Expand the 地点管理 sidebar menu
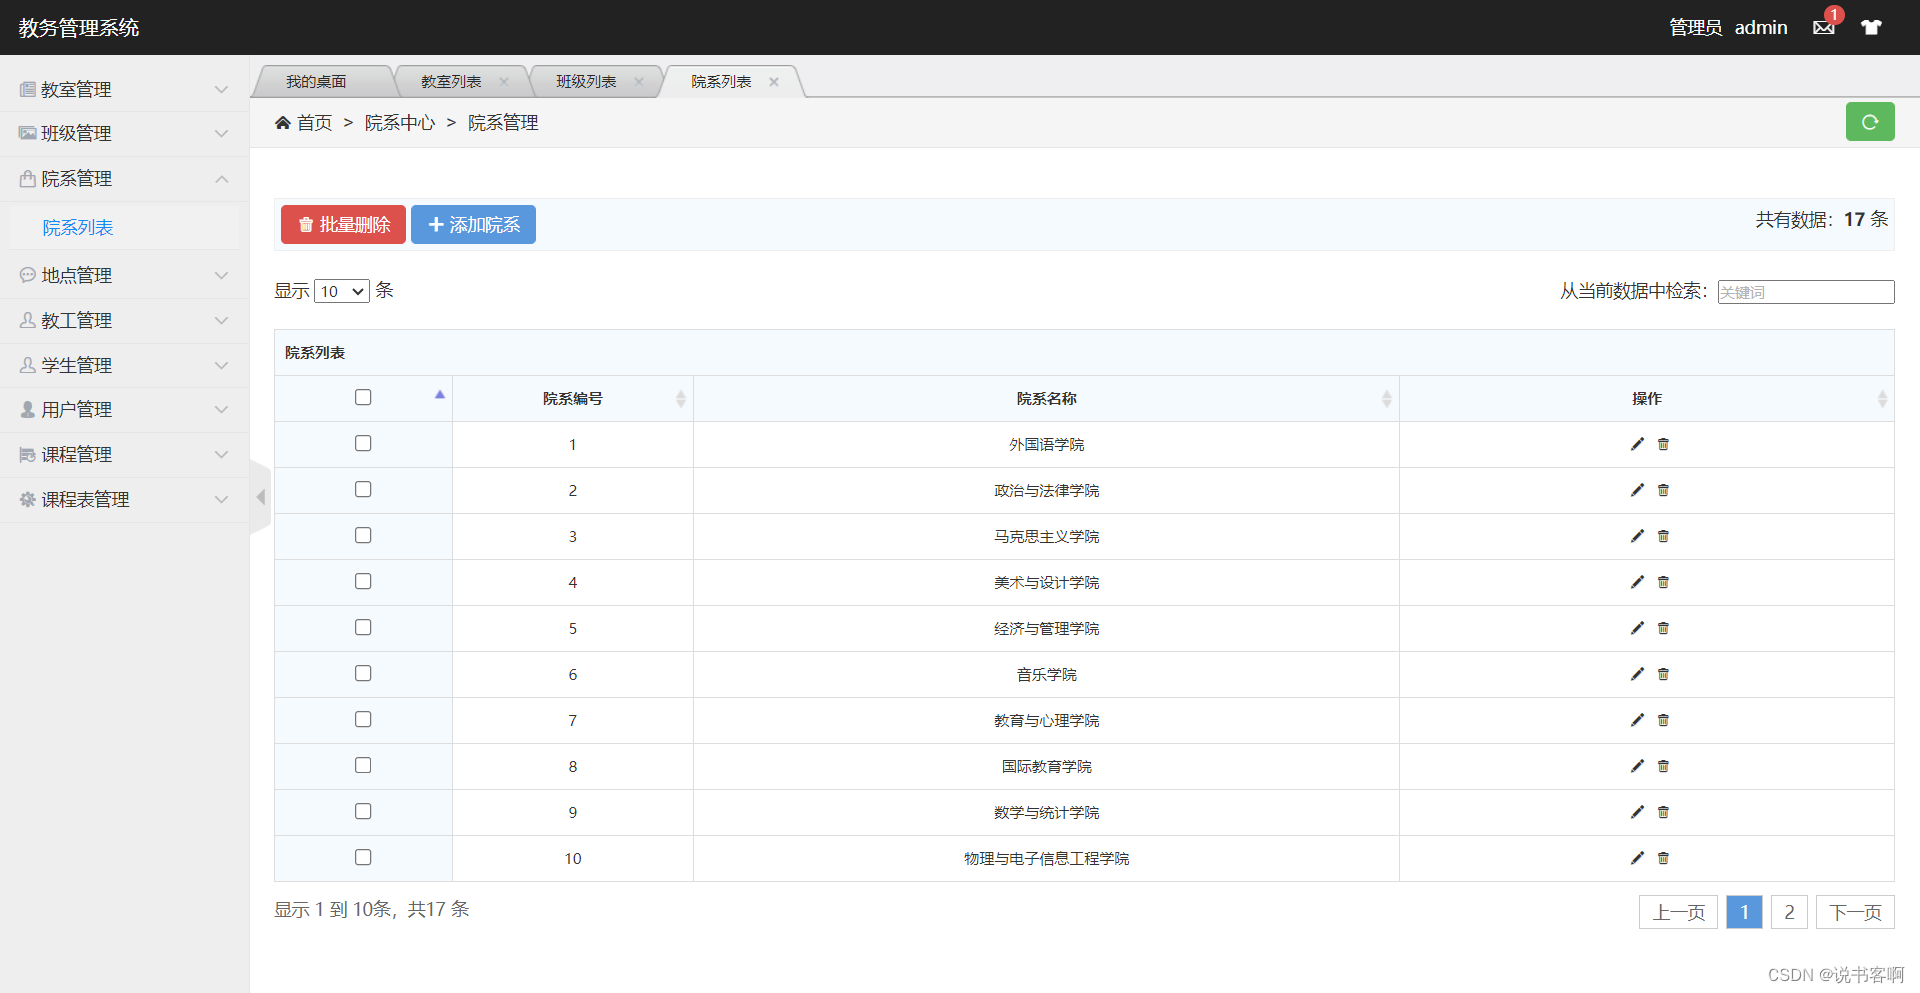Image resolution: width=1920 pixels, height=993 pixels. [x=124, y=275]
